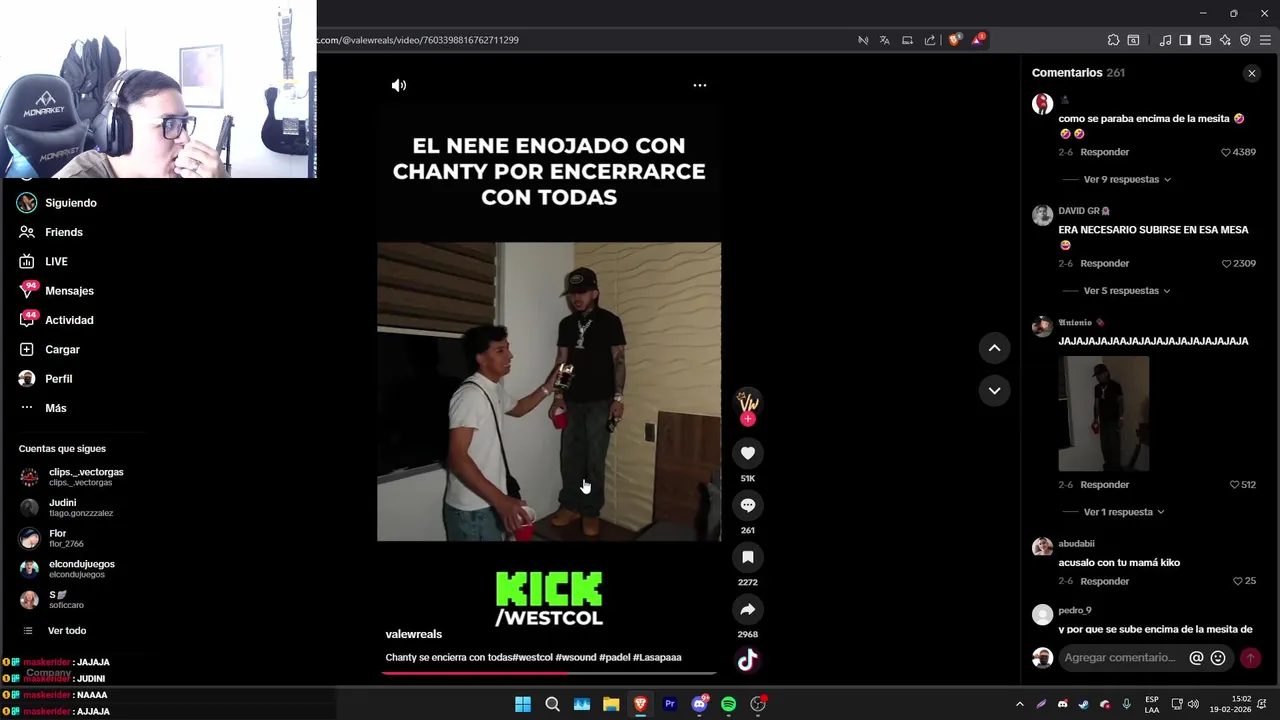Image resolution: width=1280 pixels, height=720 pixels.
Task: Follow valewreals via the red plus badge
Action: (x=748, y=420)
